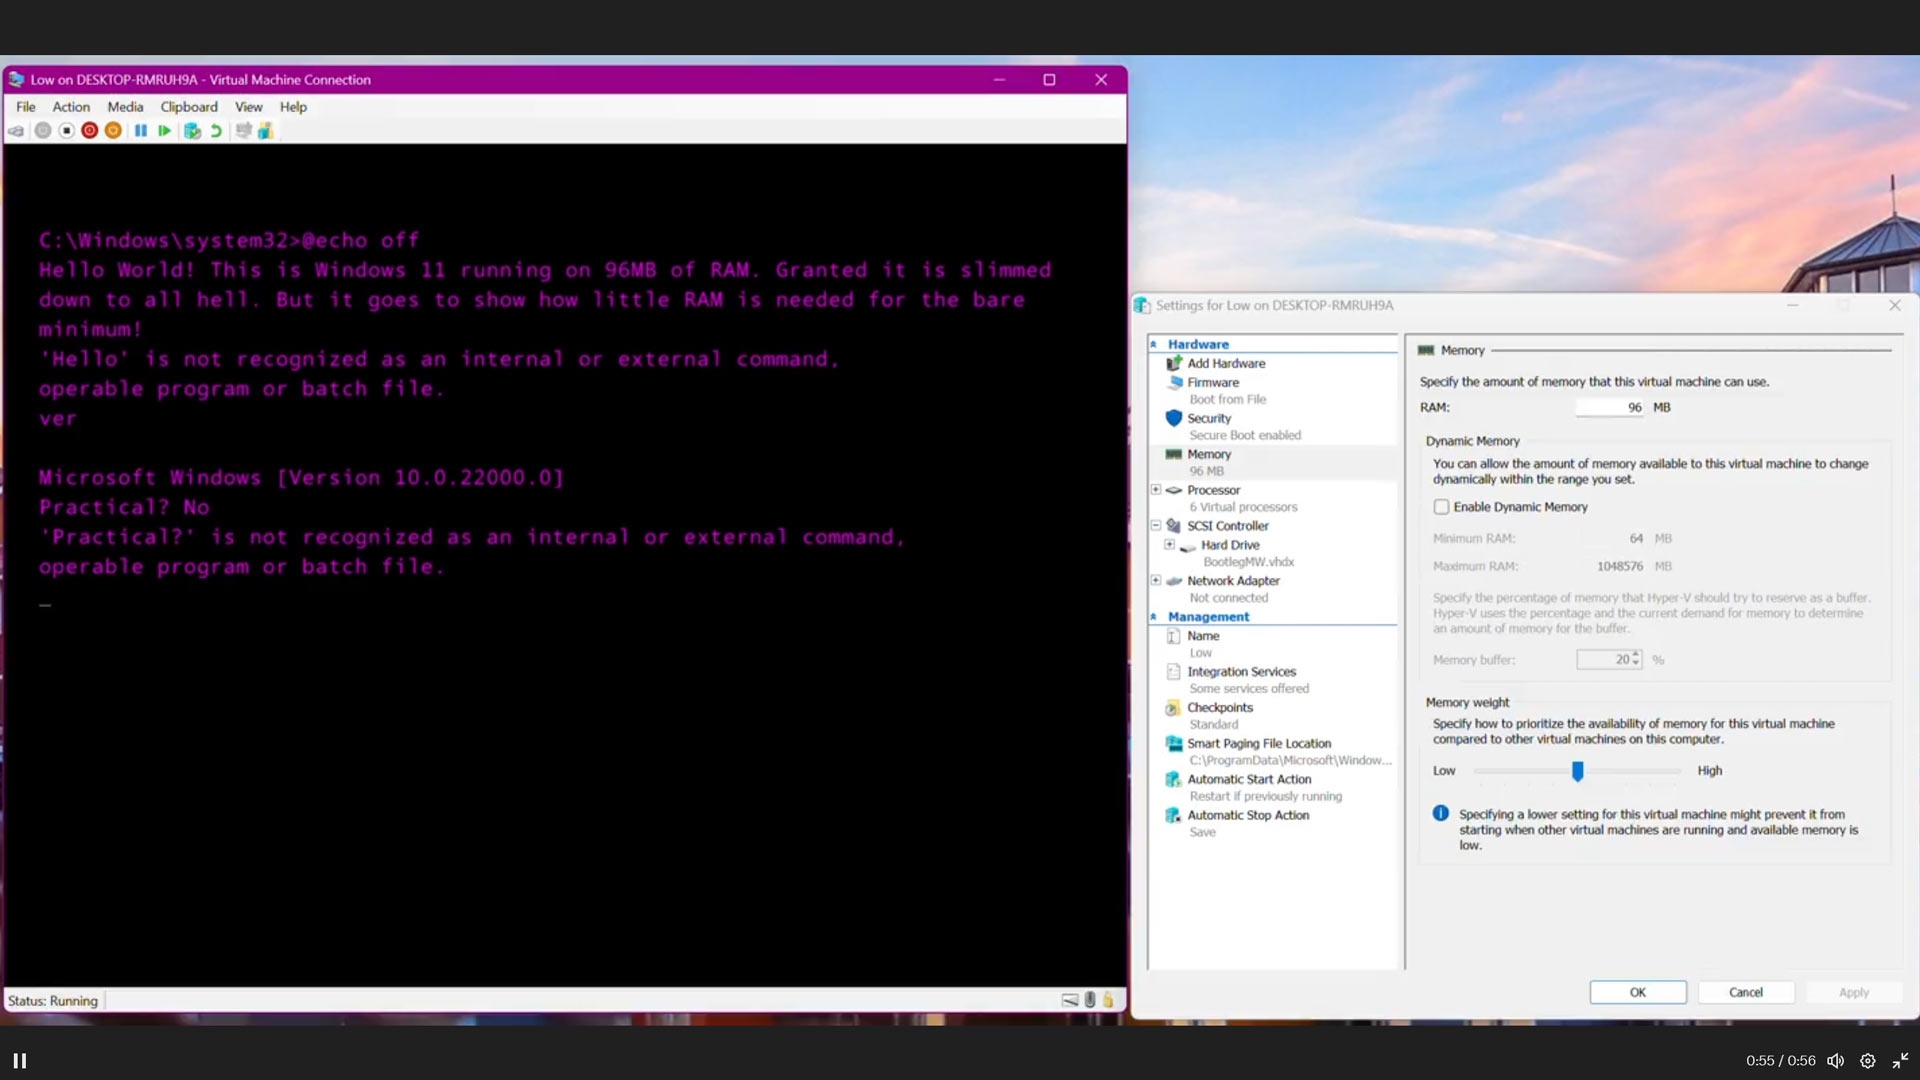
Task: Click the OK button in the Settings dialog
Action: coord(1637,992)
